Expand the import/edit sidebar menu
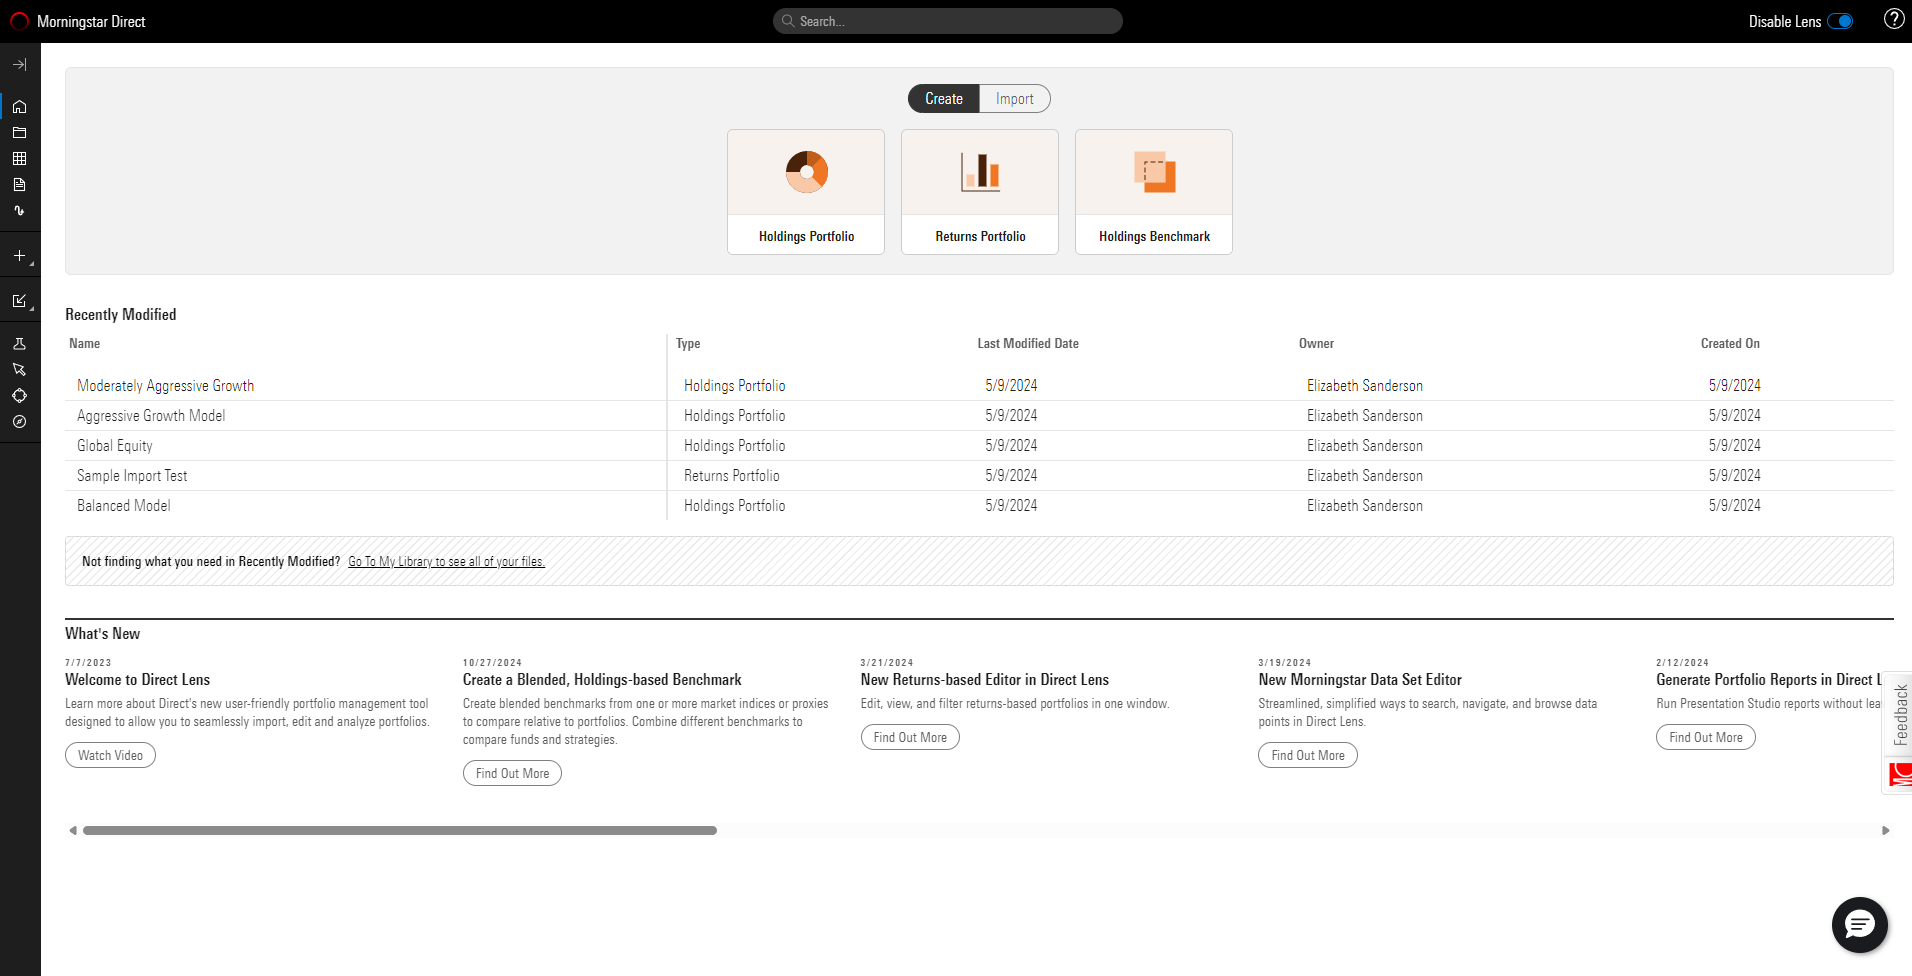Image resolution: width=1912 pixels, height=976 pixels. (19, 300)
